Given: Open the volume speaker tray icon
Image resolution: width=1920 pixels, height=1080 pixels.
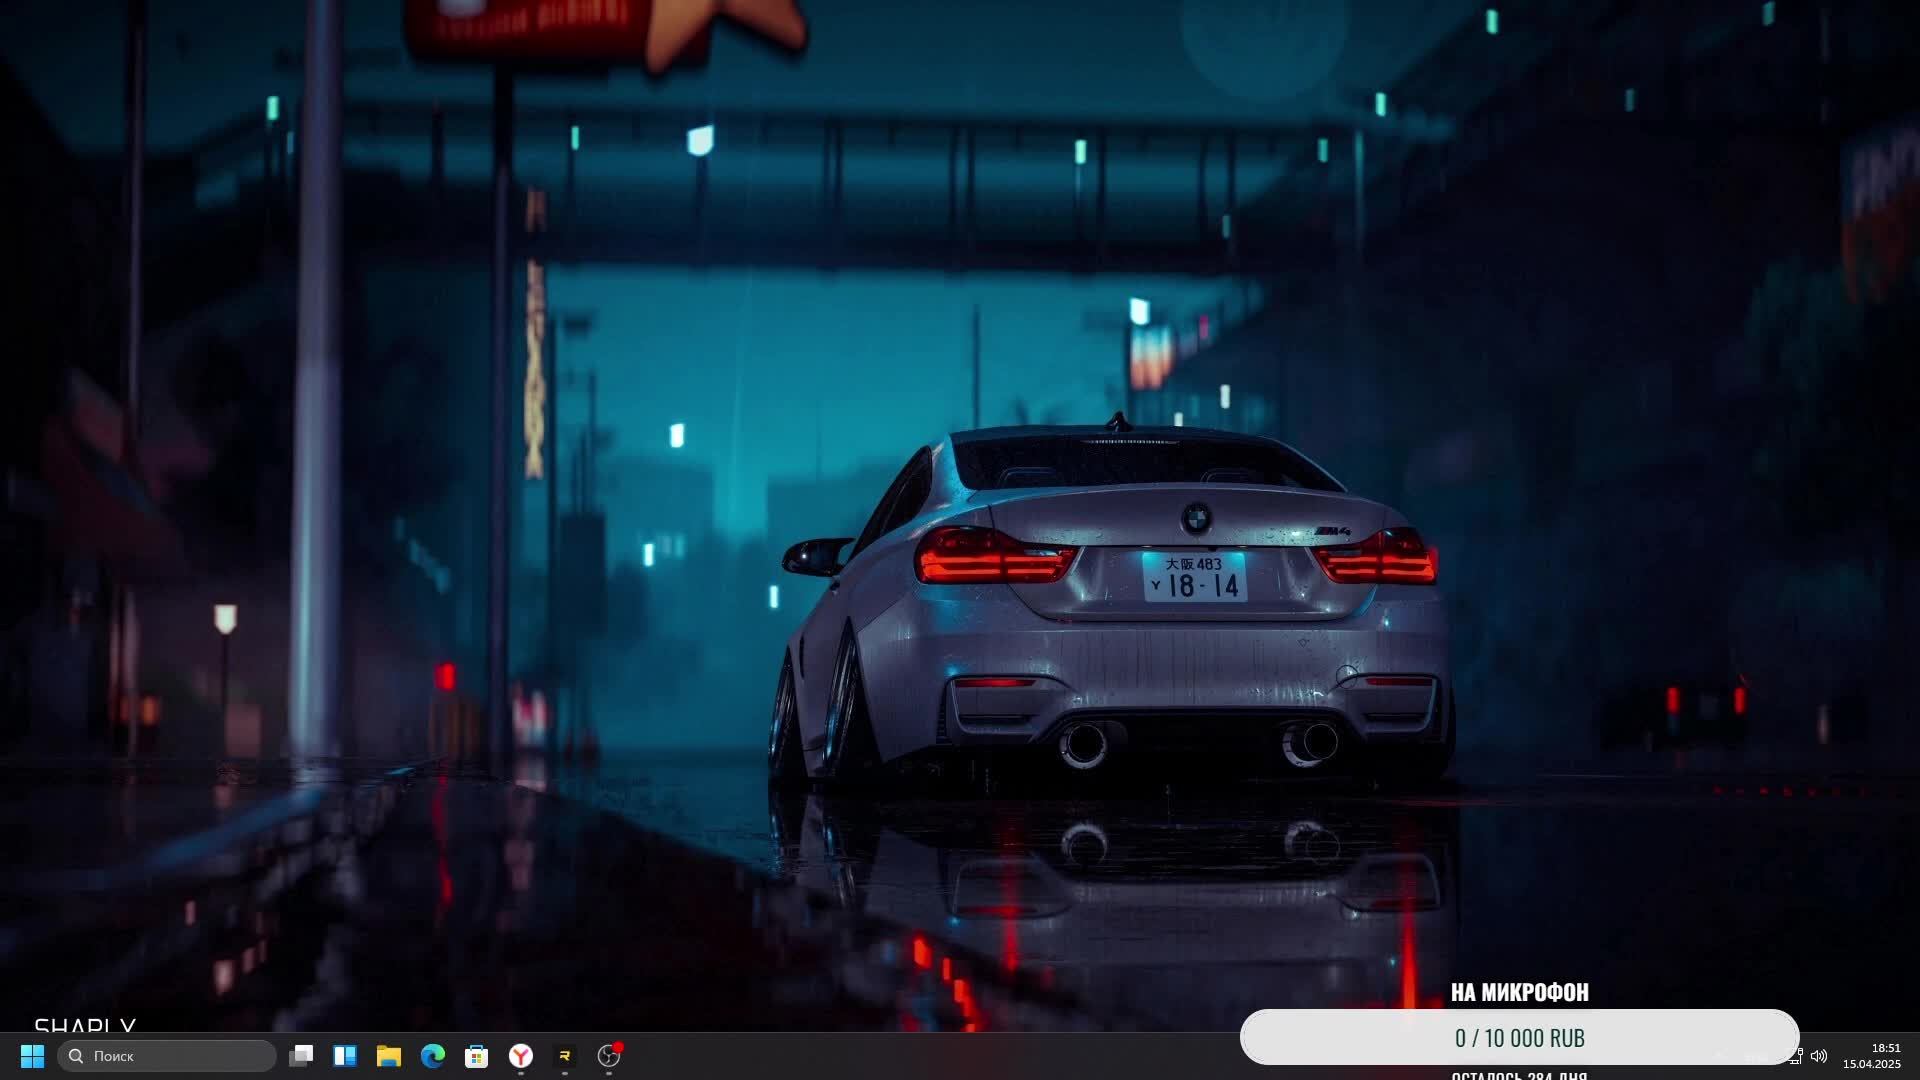Looking at the screenshot, I should click(1819, 1056).
